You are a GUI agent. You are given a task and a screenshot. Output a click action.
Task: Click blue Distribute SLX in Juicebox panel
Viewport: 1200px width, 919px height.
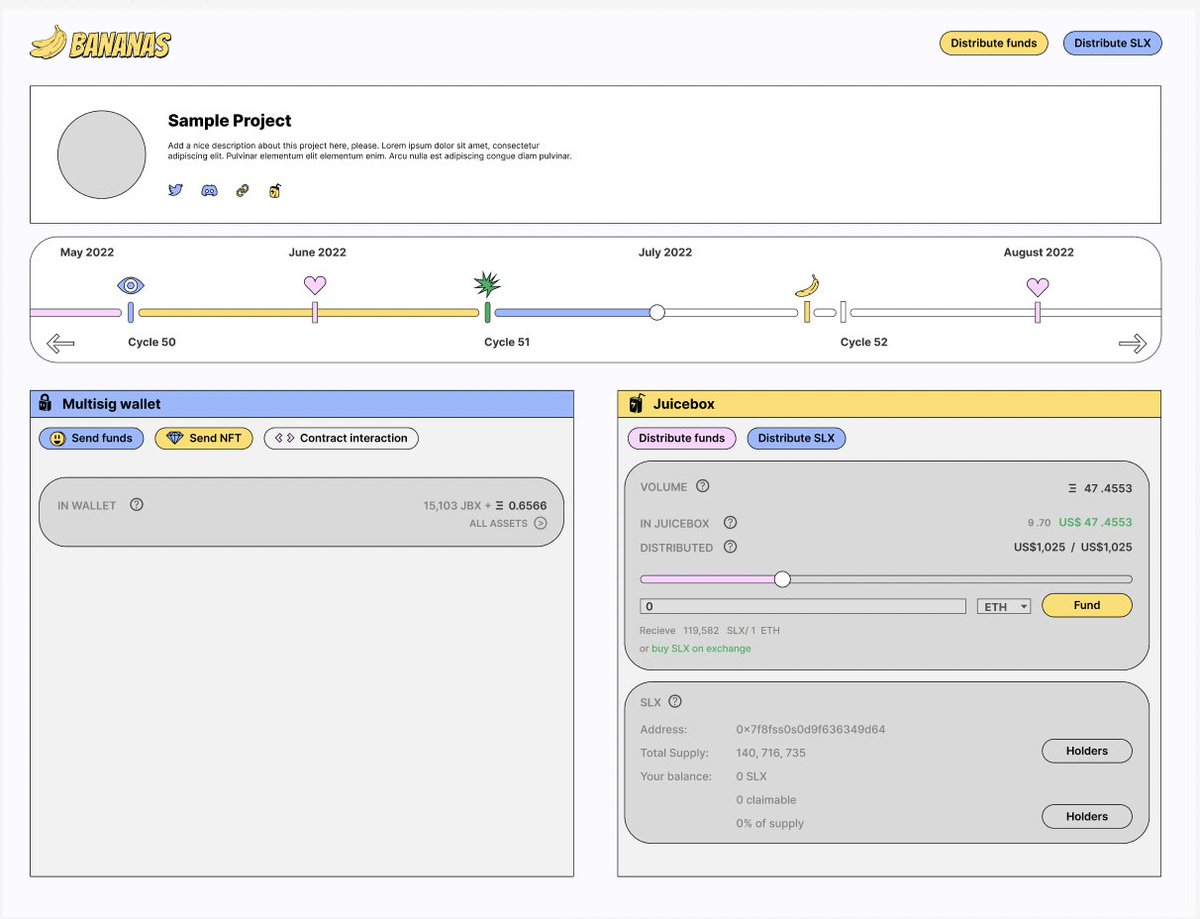point(796,438)
